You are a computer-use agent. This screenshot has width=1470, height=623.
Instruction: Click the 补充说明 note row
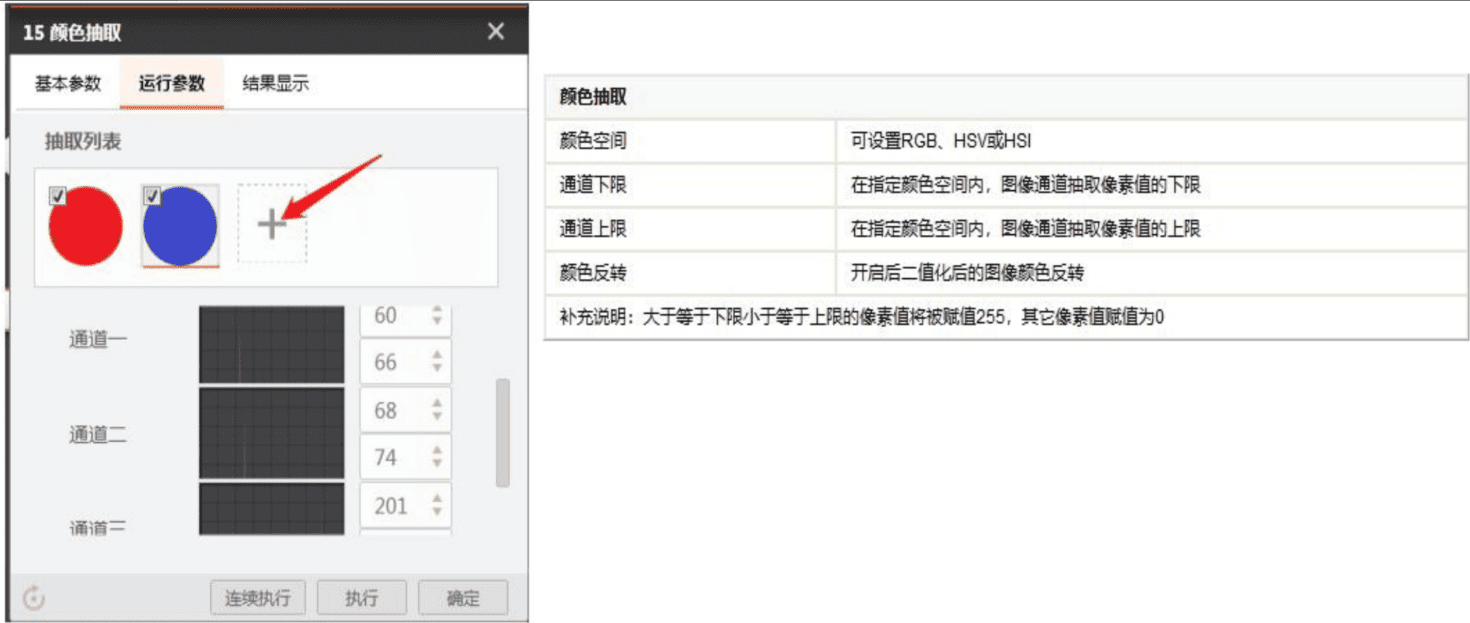click(1006, 317)
